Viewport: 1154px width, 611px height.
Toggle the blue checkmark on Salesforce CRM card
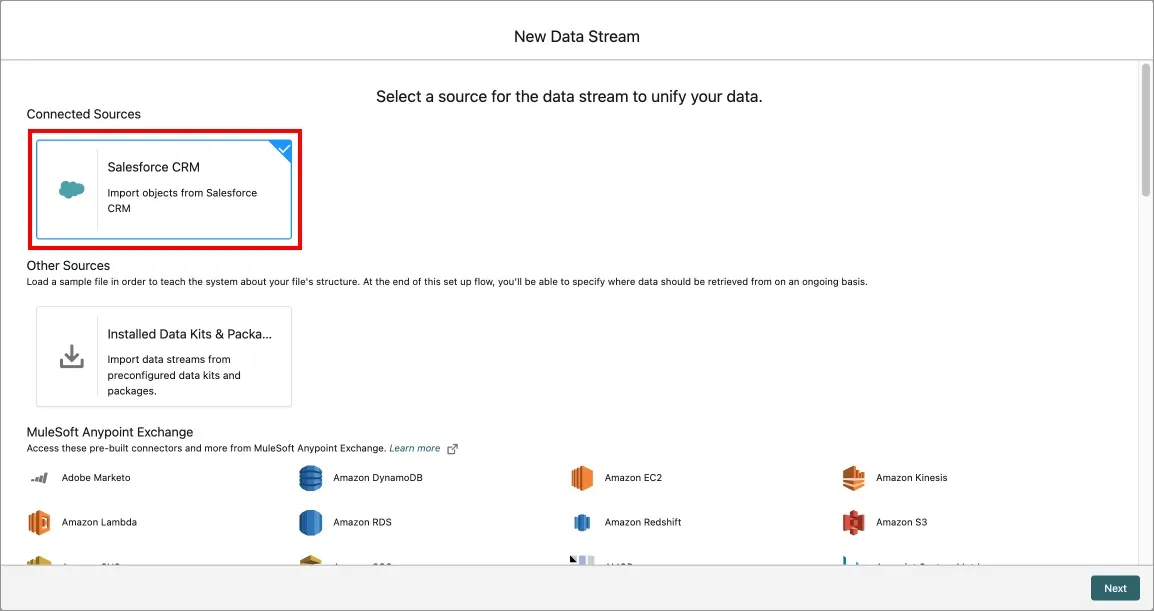click(283, 149)
